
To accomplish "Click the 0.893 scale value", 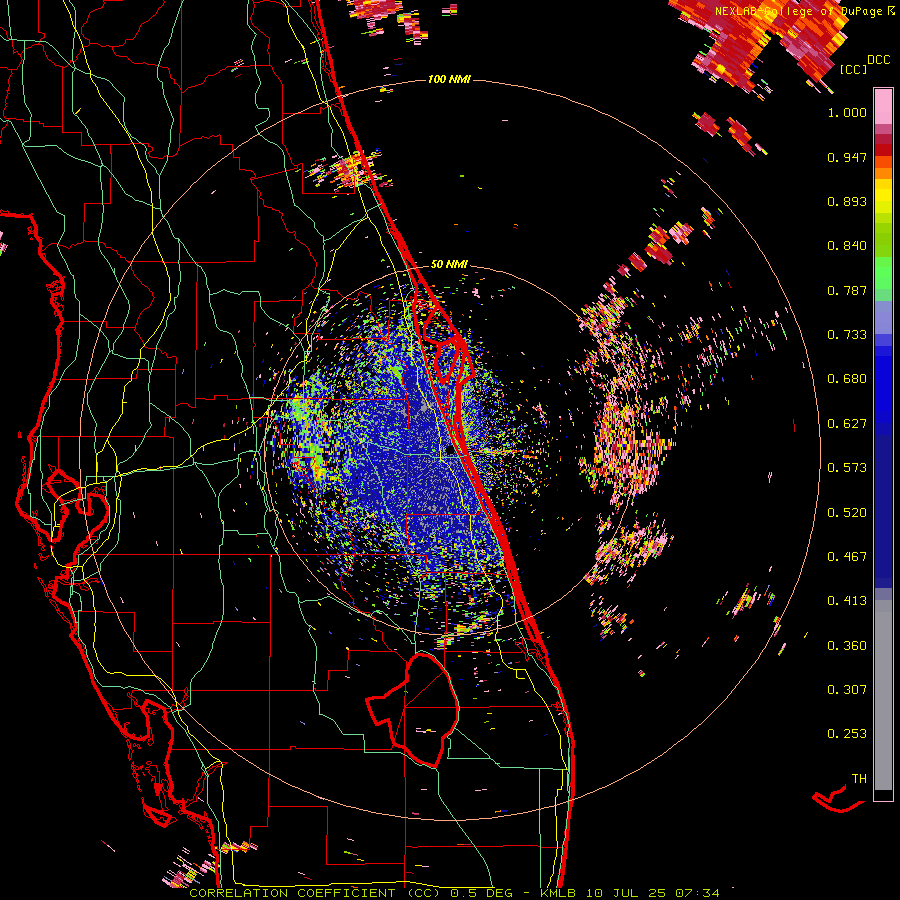I will (x=847, y=201).
